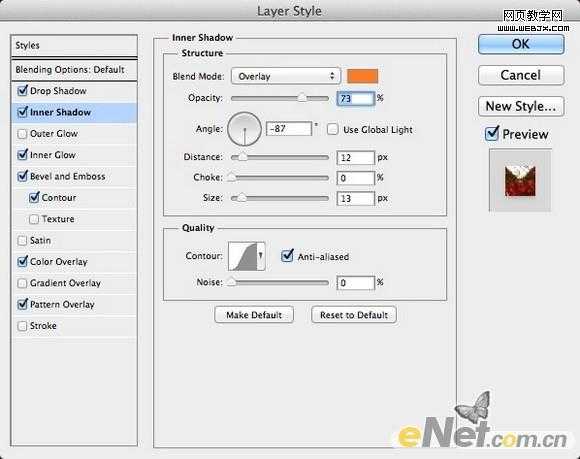The image size is (580, 459).
Task: Click the New Style... button
Action: (521, 106)
